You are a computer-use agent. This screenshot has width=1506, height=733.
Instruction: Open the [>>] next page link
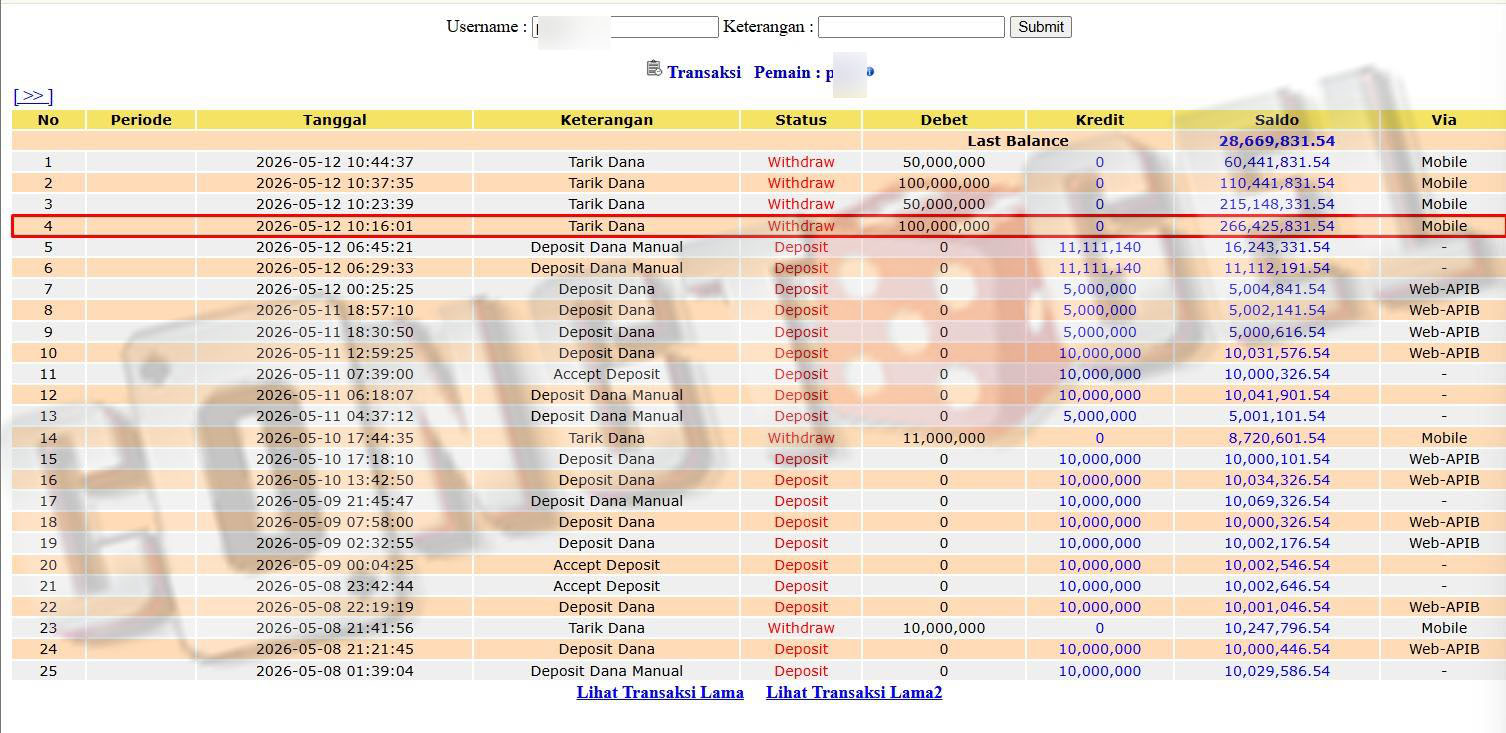tap(33, 96)
